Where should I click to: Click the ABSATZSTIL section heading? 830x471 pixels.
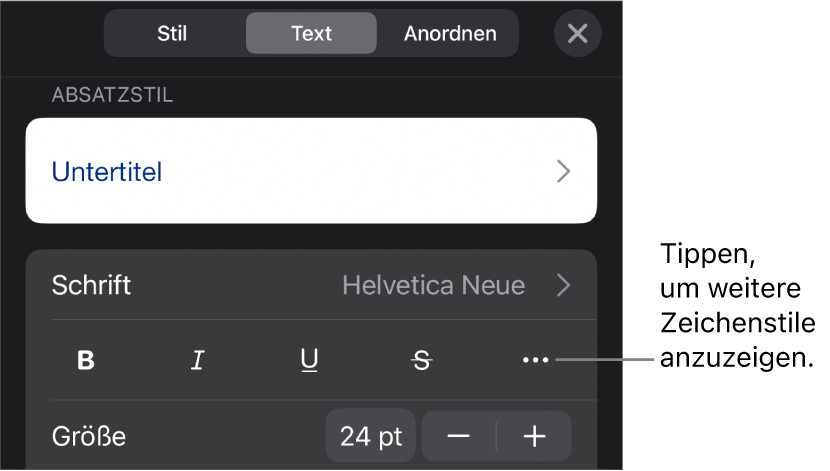click(112, 96)
